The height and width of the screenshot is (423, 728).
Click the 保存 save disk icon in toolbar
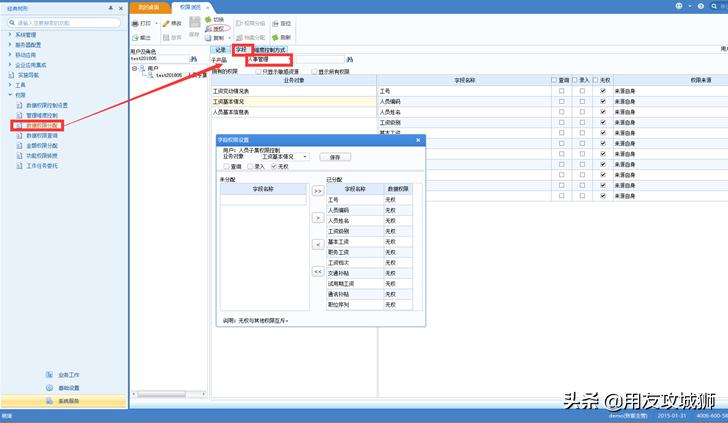(x=195, y=22)
